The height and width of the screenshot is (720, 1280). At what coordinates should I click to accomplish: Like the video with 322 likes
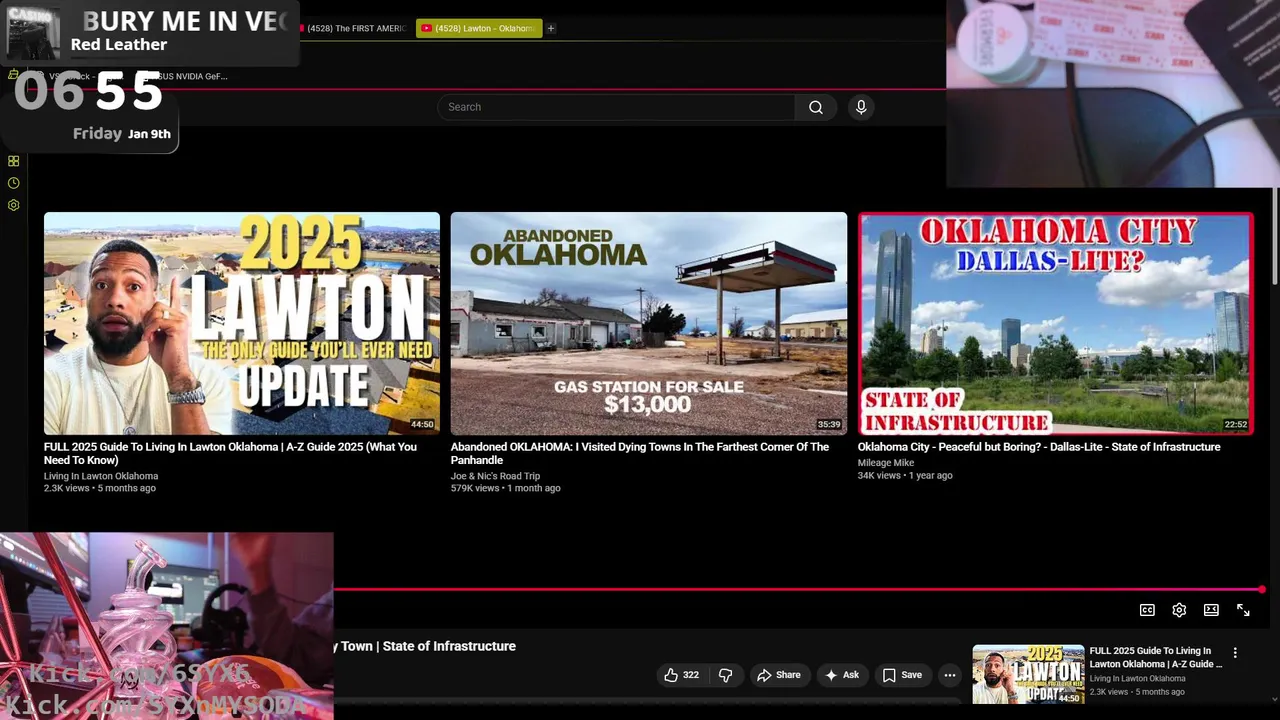click(681, 675)
